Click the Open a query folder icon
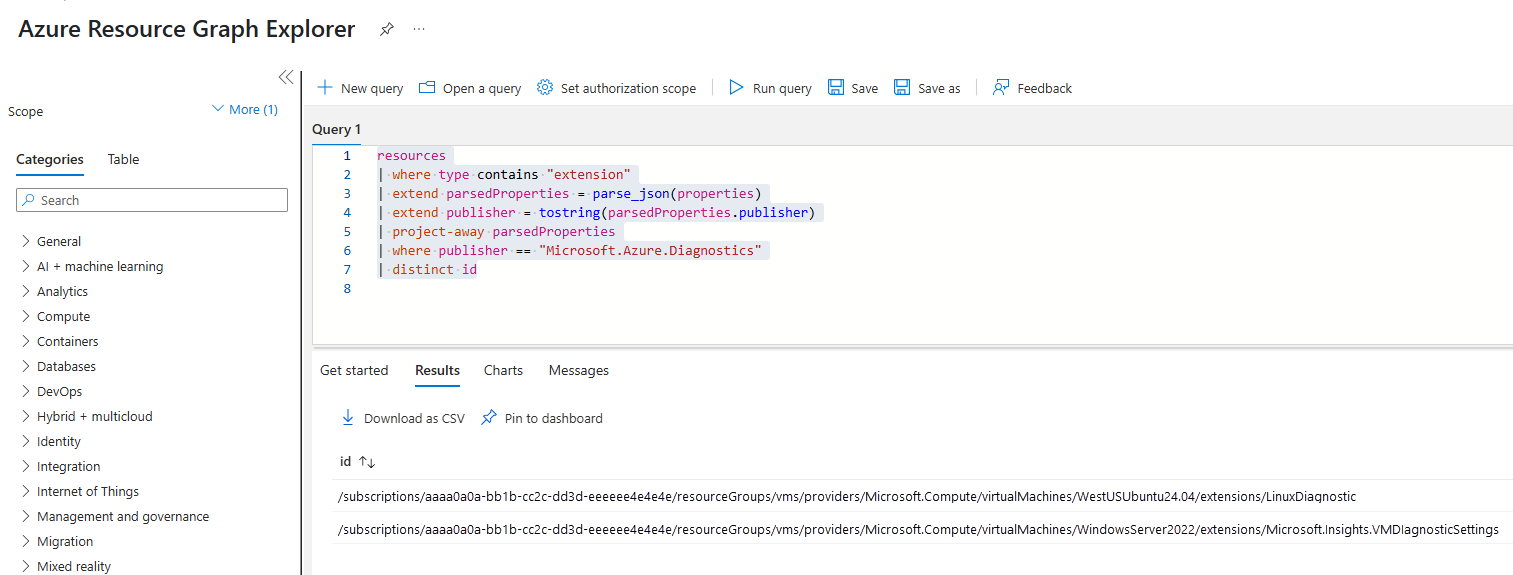Viewport: 1513px width, 575px height. click(x=427, y=88)
